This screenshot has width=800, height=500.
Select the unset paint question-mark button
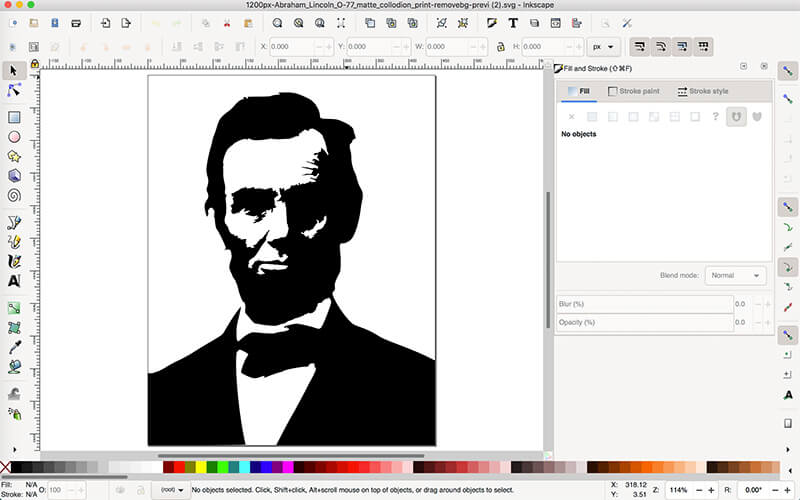715,116
